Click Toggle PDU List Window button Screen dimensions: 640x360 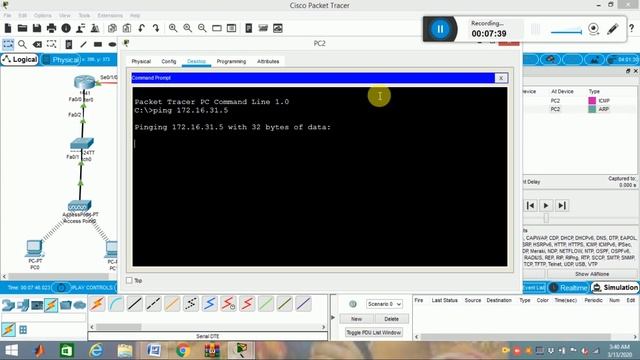pos(373,333)
